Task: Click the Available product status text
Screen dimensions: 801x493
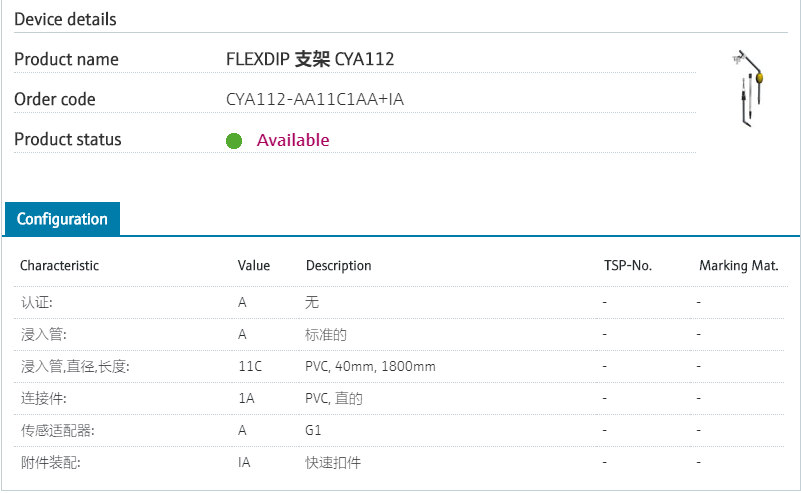Action: 293,140
